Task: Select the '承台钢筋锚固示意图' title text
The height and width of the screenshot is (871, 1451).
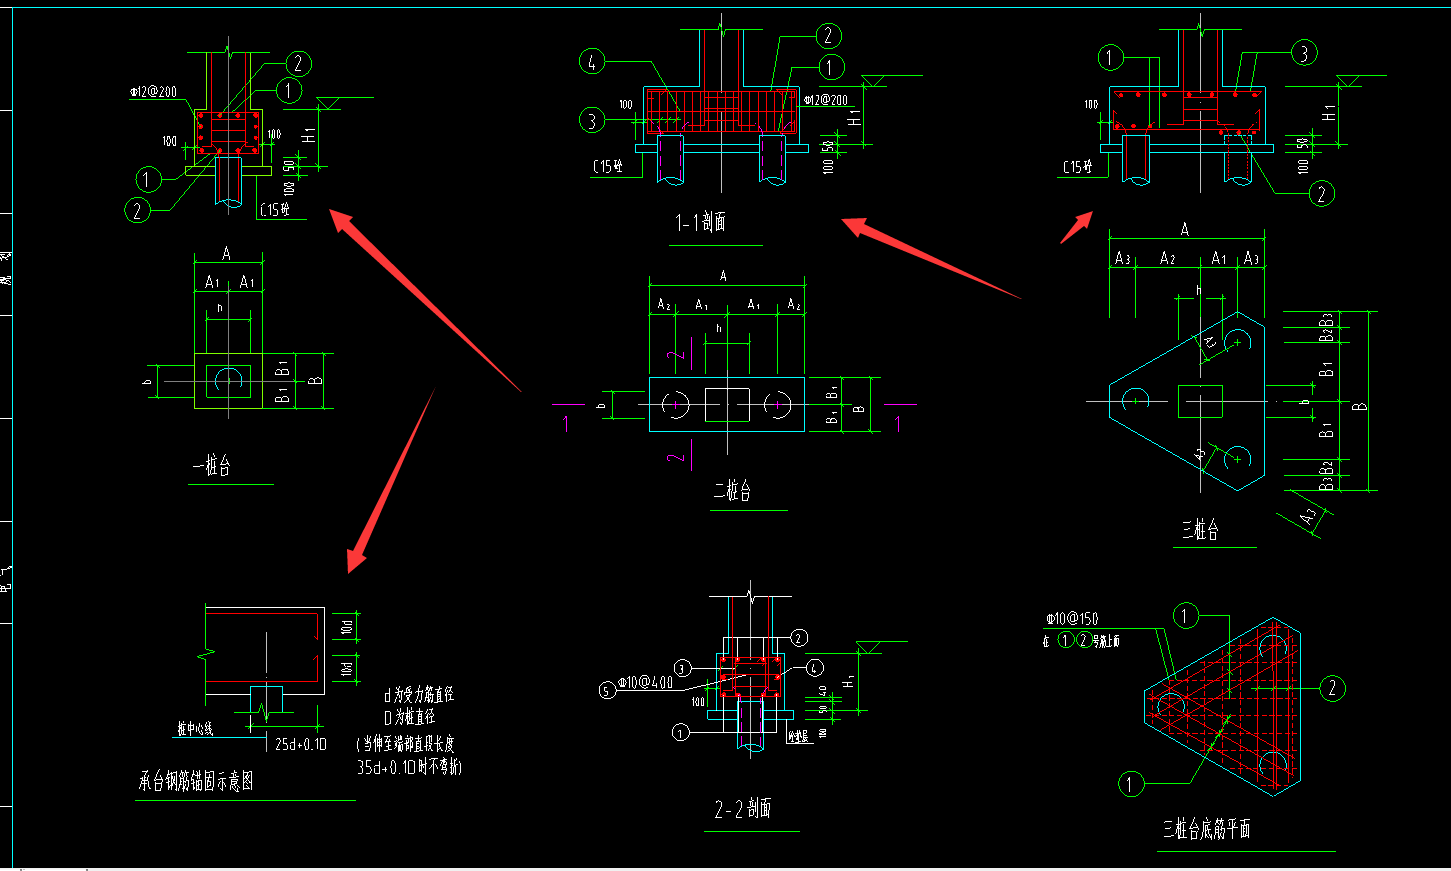Action: 197,781
